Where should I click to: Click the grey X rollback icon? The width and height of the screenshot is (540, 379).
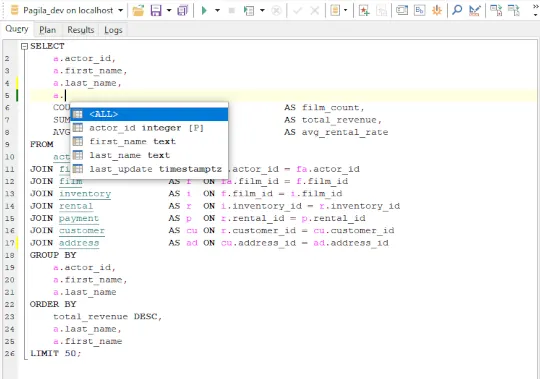(314, 11)
